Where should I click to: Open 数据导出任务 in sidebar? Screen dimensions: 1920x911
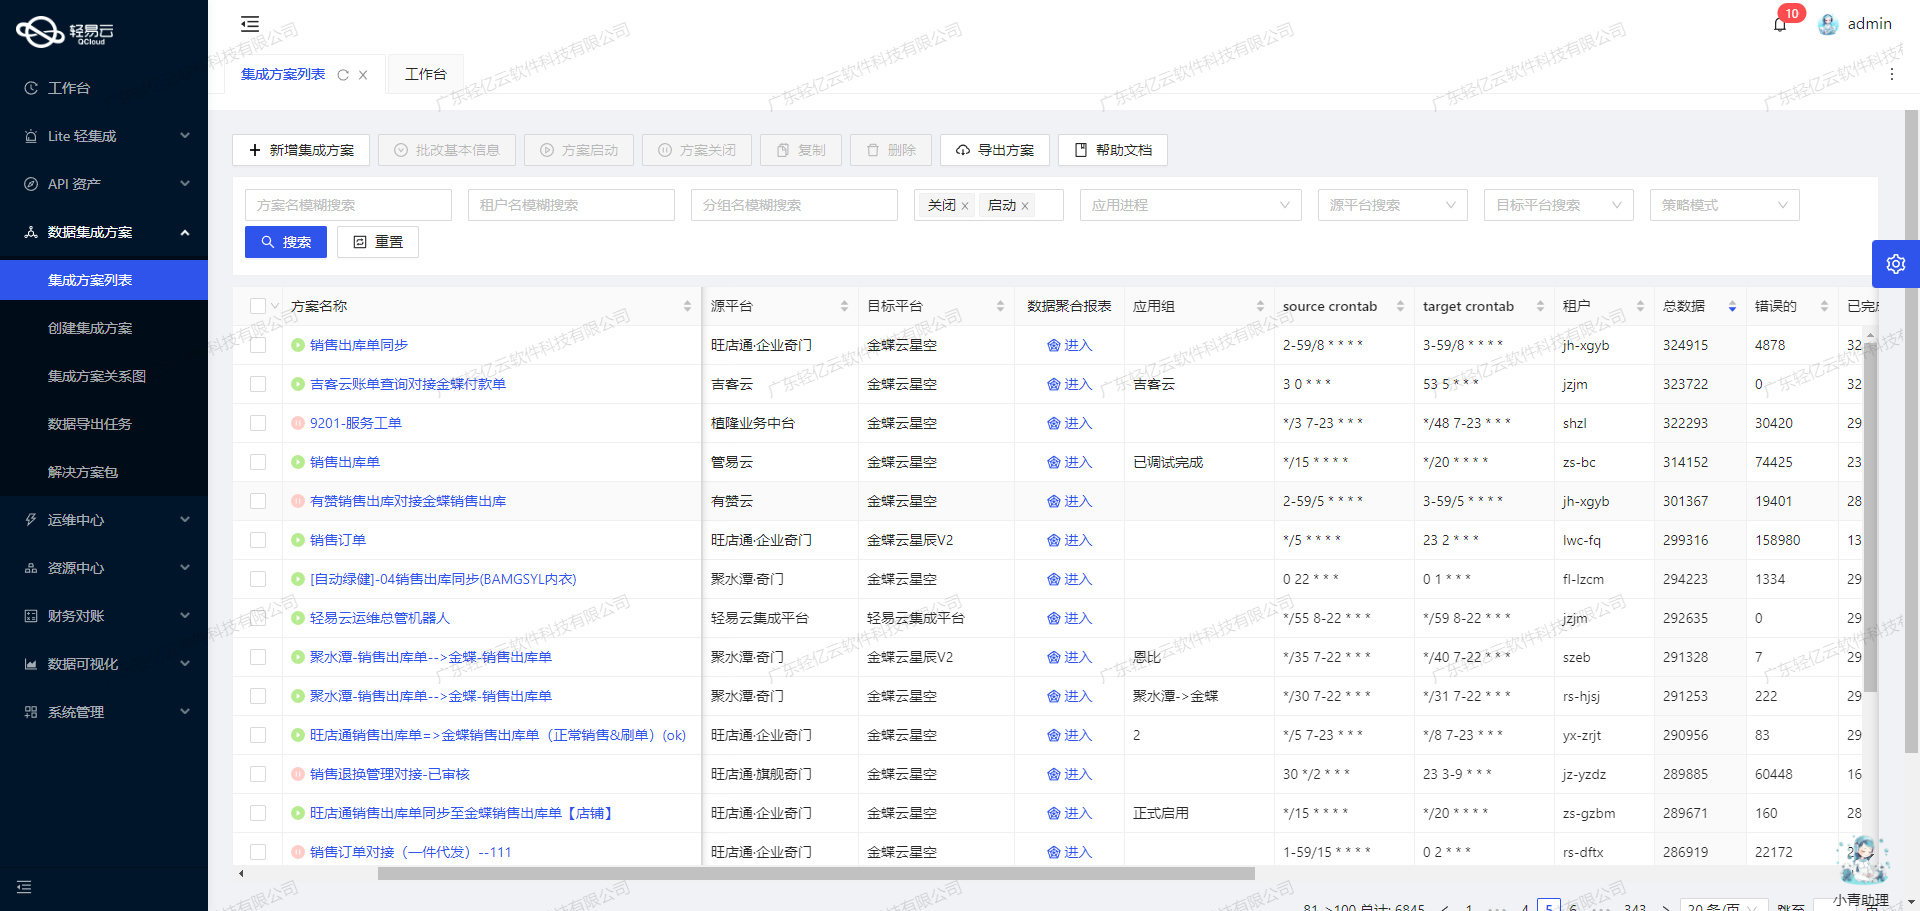click(104, 424)
